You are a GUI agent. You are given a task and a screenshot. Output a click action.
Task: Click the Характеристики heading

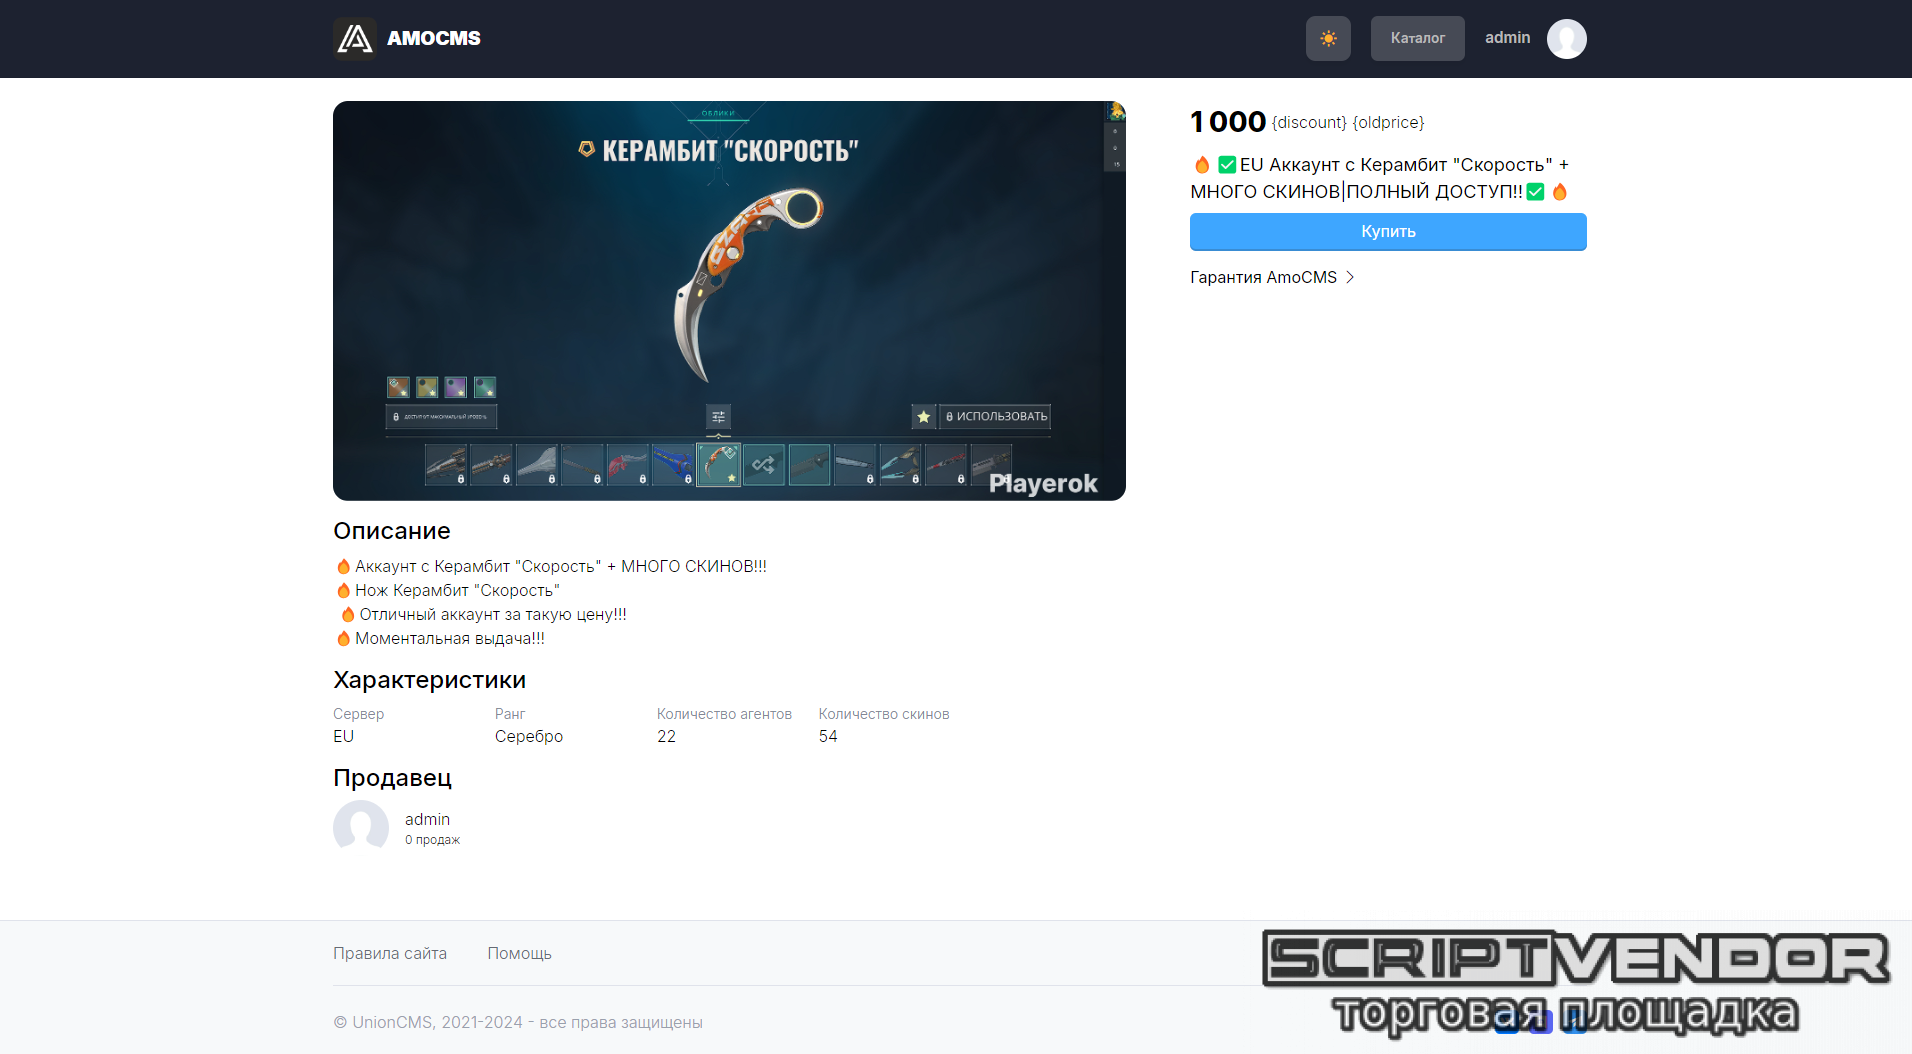pos(429,680)
